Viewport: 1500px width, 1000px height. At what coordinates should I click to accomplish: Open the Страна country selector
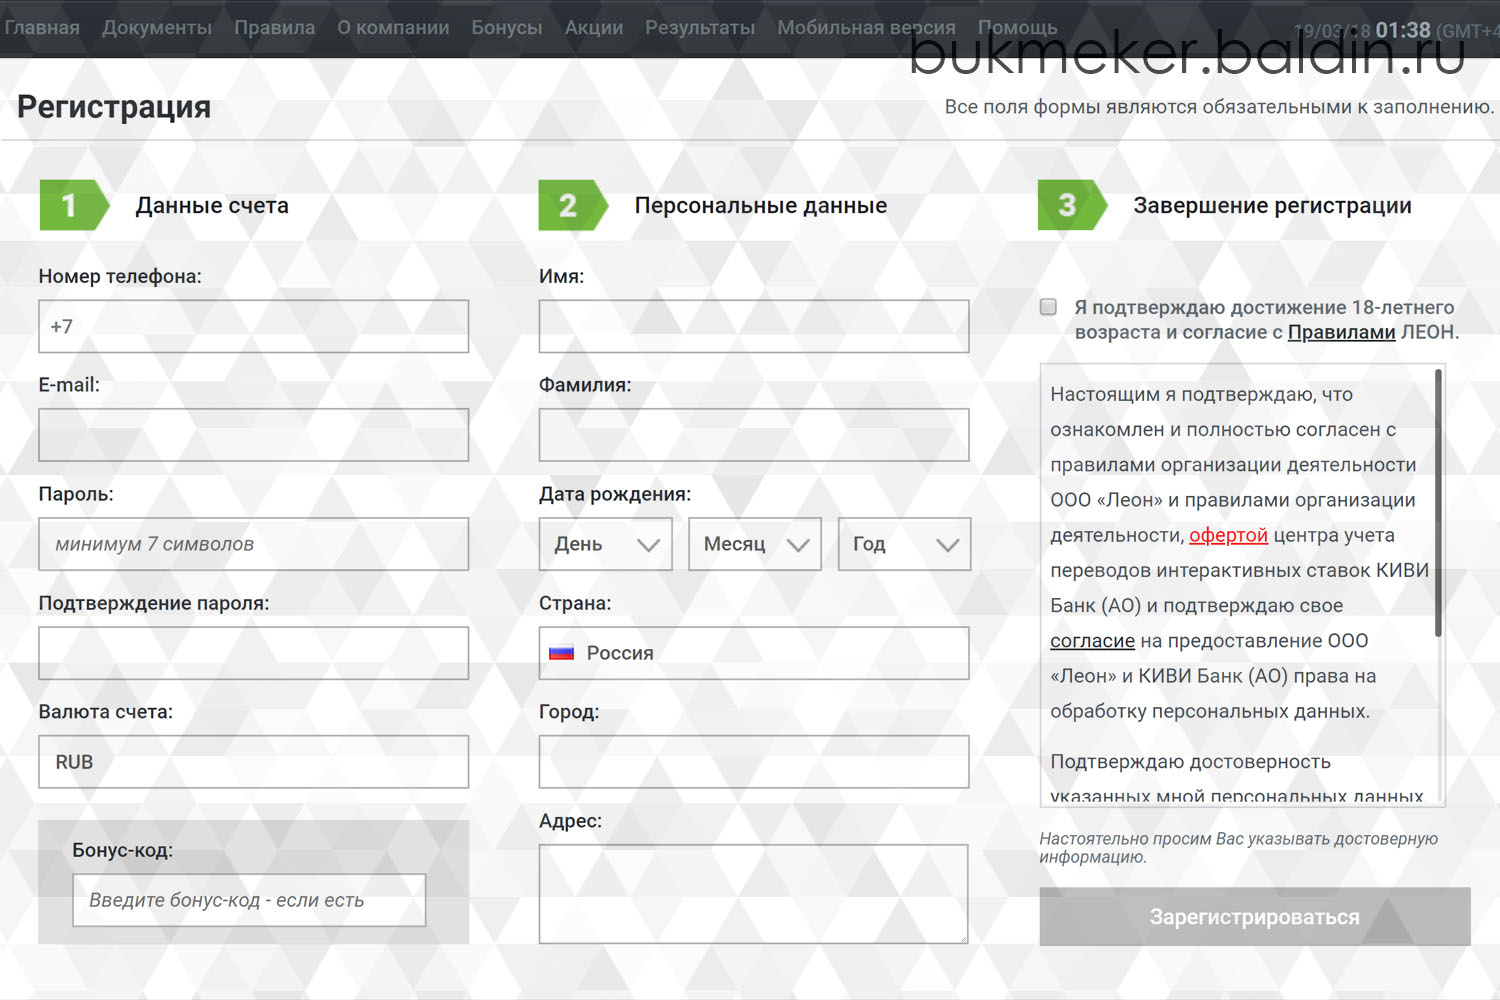[x=754, y=653]
